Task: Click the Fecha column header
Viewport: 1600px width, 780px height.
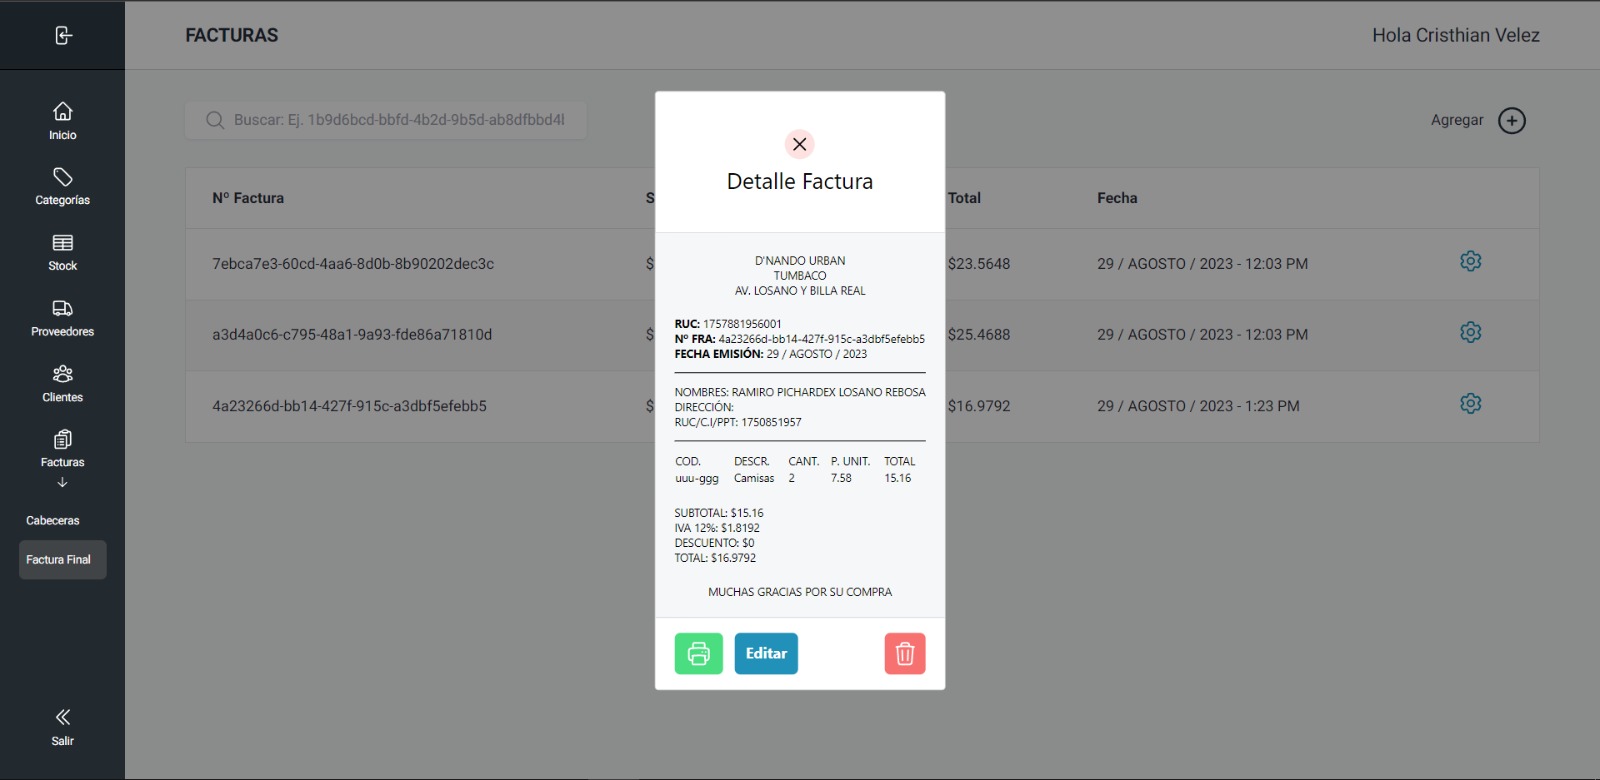Action: tap(1117, 198)
